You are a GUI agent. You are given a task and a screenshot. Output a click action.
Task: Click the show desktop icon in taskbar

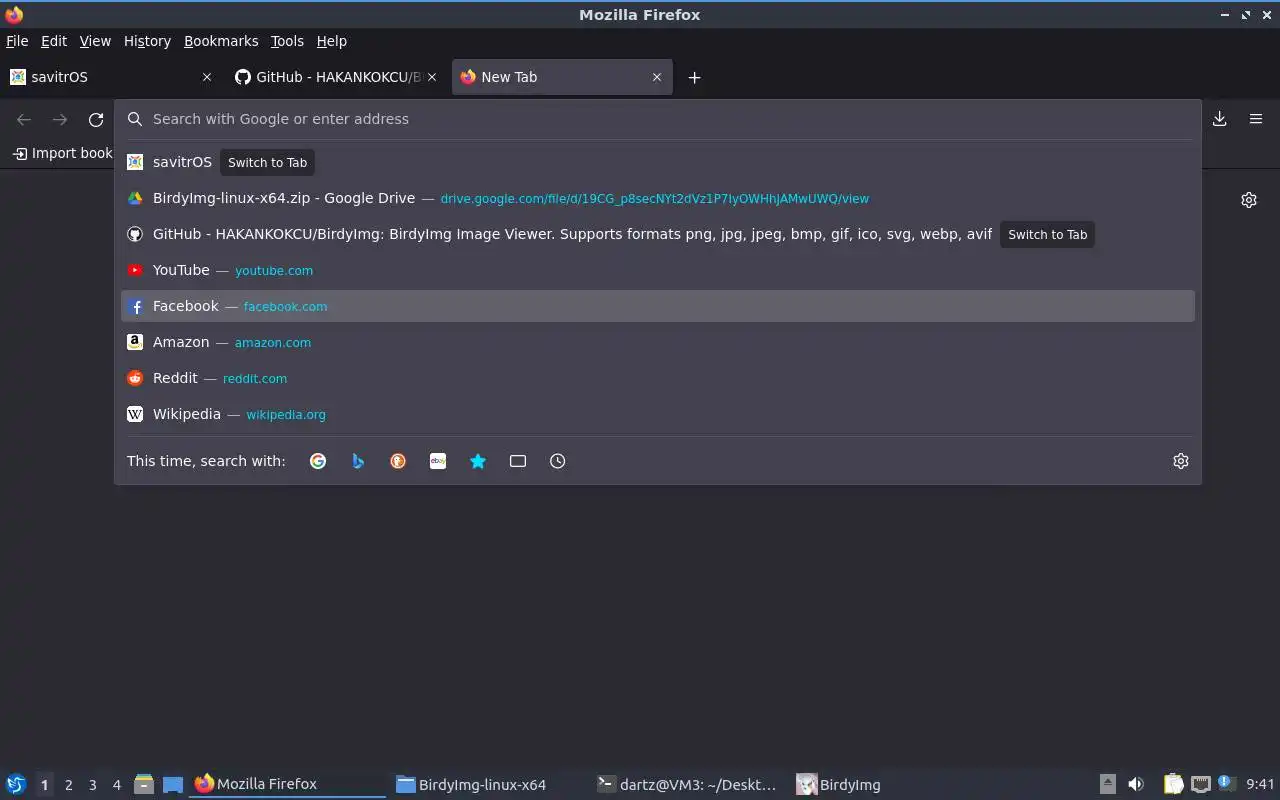[173, 784]
